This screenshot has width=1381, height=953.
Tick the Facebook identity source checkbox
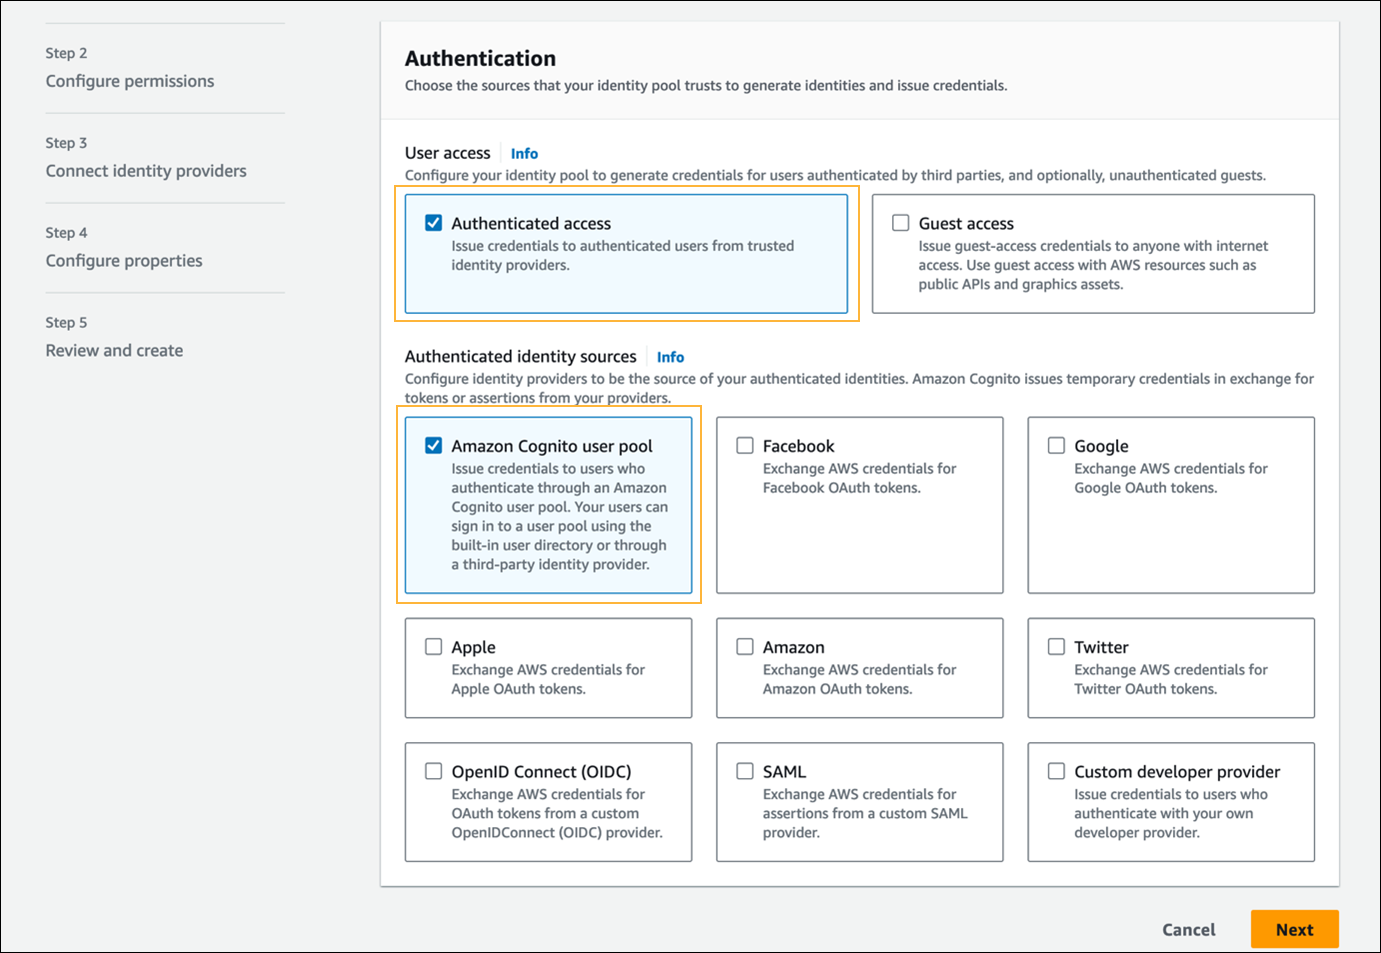point(745,446)
